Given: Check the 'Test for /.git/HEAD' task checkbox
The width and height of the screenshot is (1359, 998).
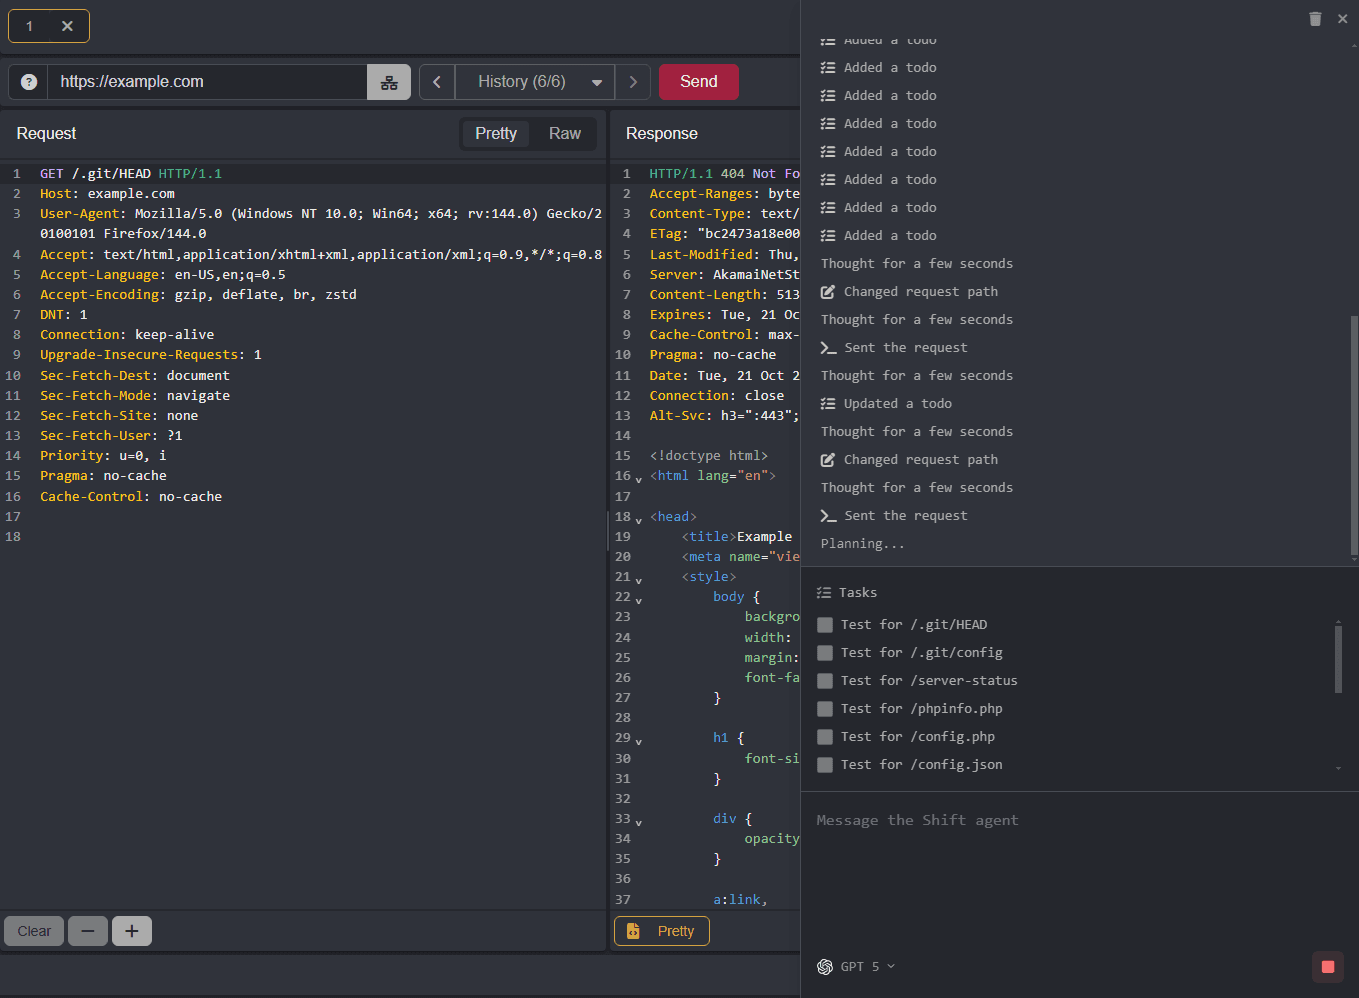Looking at the screenshot, I should click(x=824, y=624).
